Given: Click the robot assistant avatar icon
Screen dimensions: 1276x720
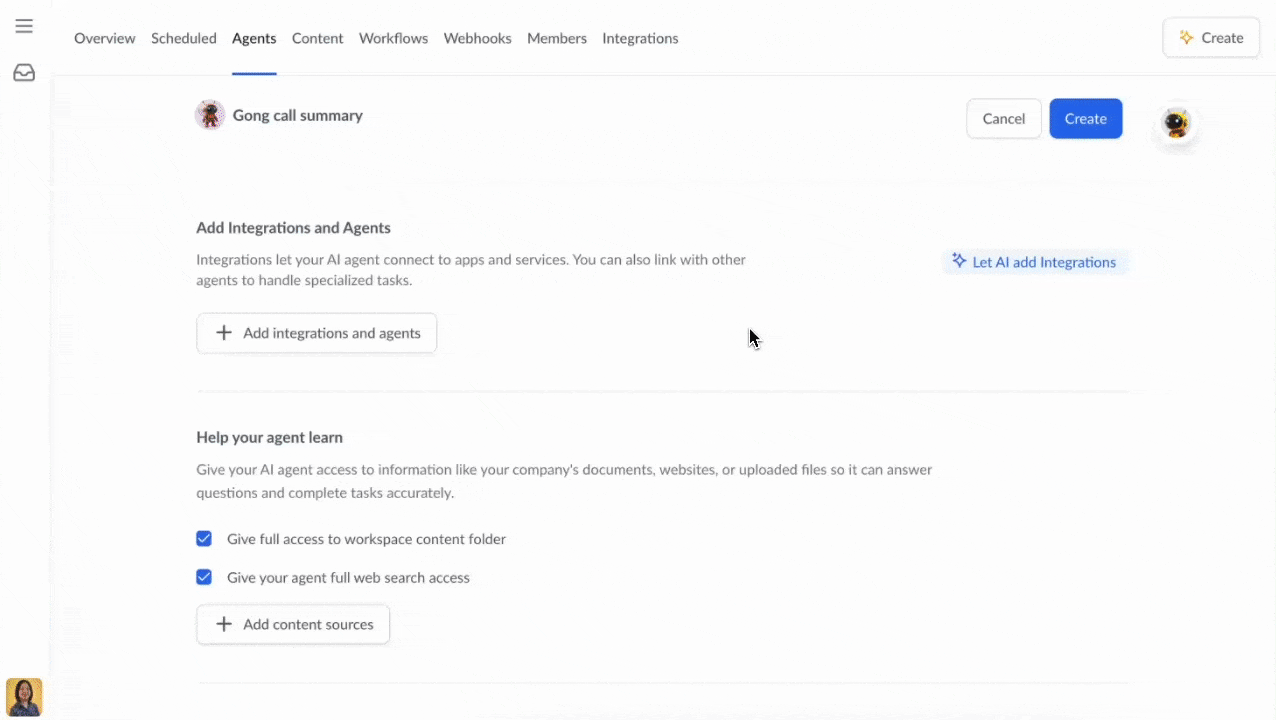Looking at the screenshot, I should 1176,123.
